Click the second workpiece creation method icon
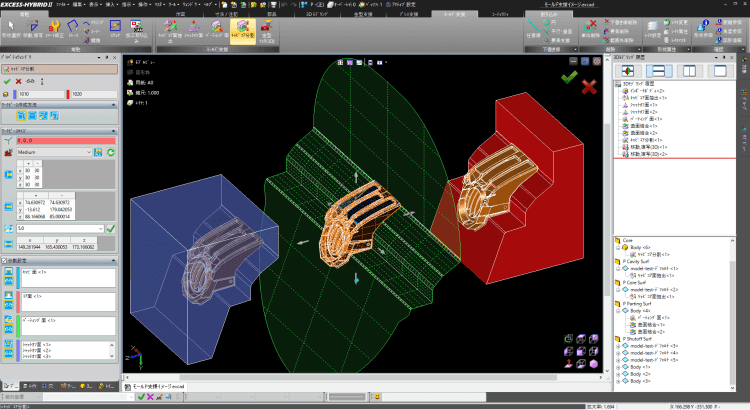 [32, 115]
